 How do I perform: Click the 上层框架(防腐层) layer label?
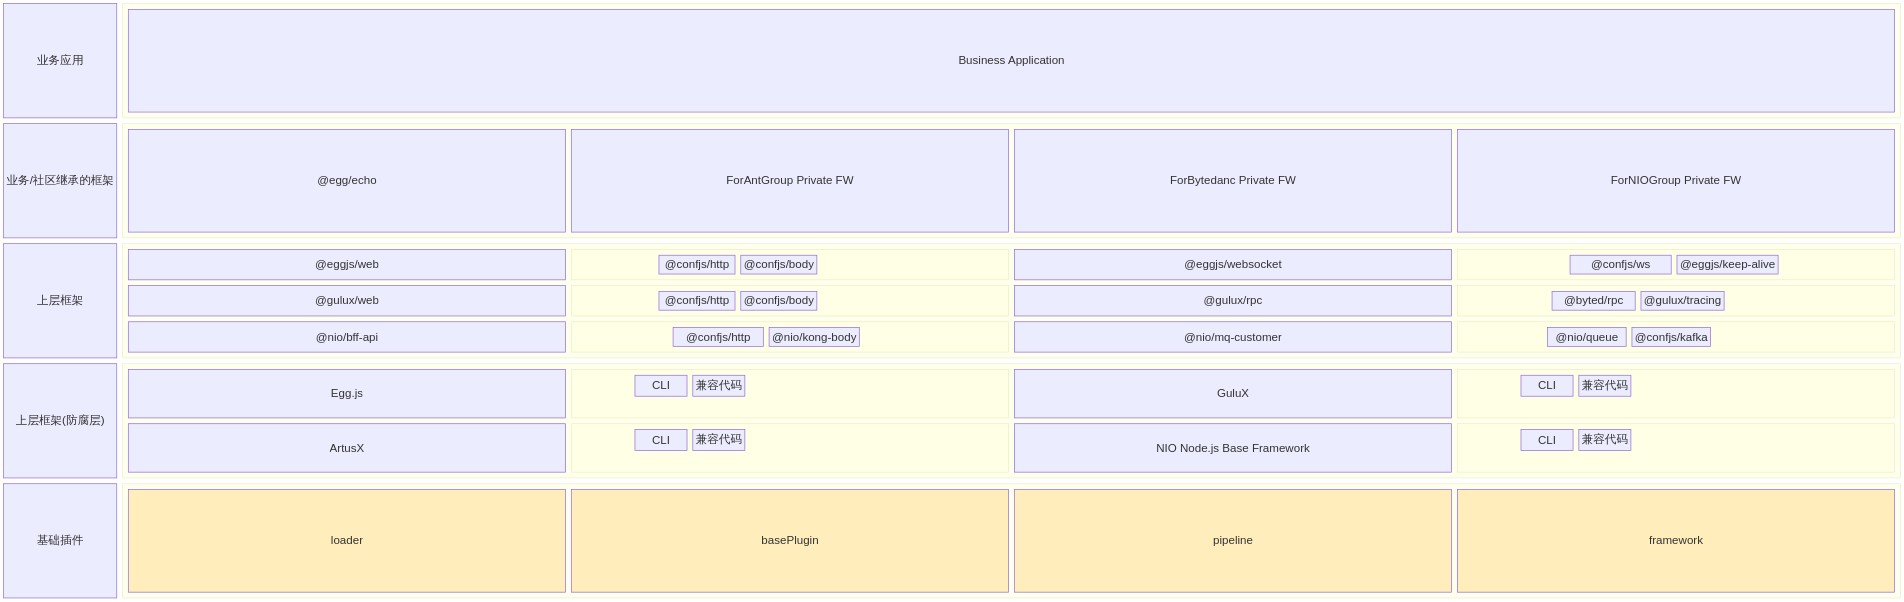pyautogui.click(x=60, y=421)
